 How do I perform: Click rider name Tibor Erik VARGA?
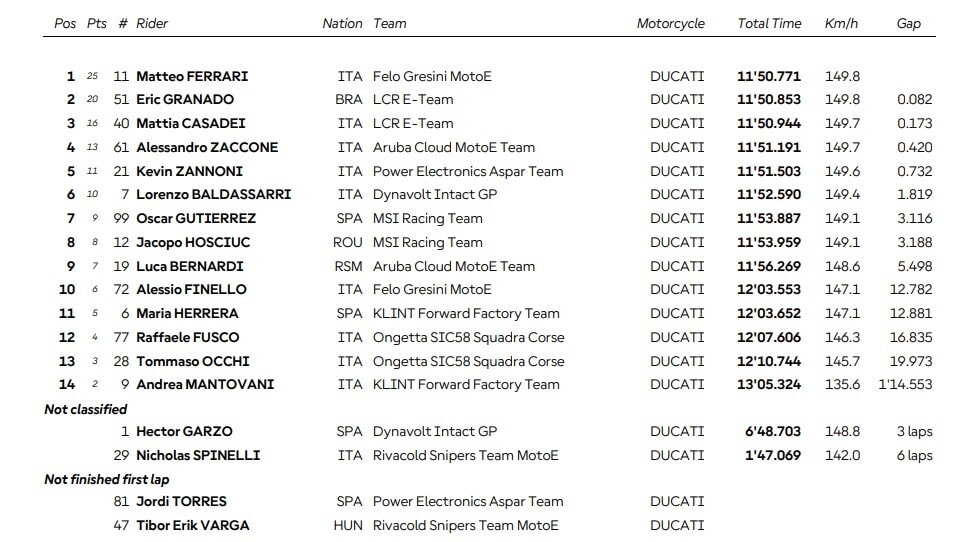(192, 525)
